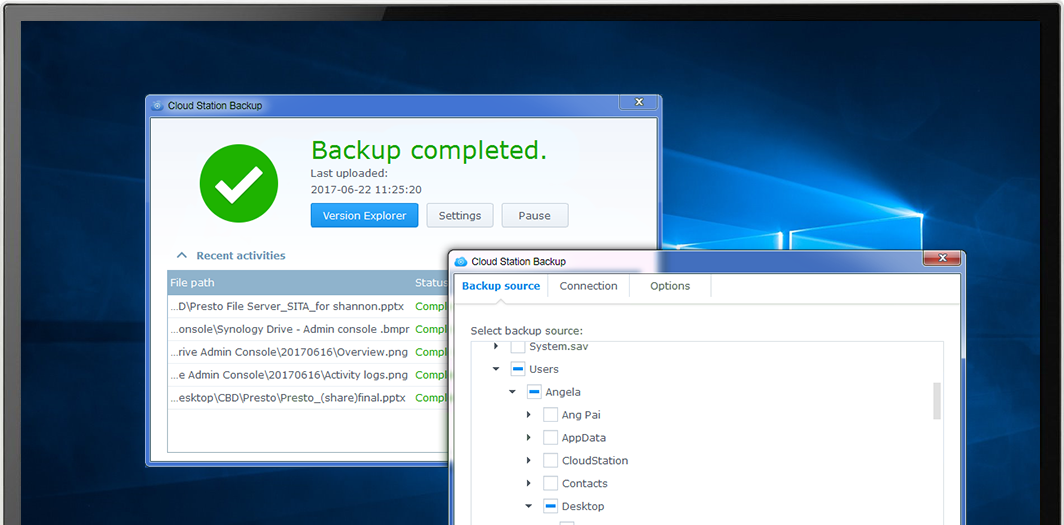The height and width of the screenshot is (525, 1064).
Task: Click the cloud icon in the backup source title bar
Action: [x=461, y=261]
